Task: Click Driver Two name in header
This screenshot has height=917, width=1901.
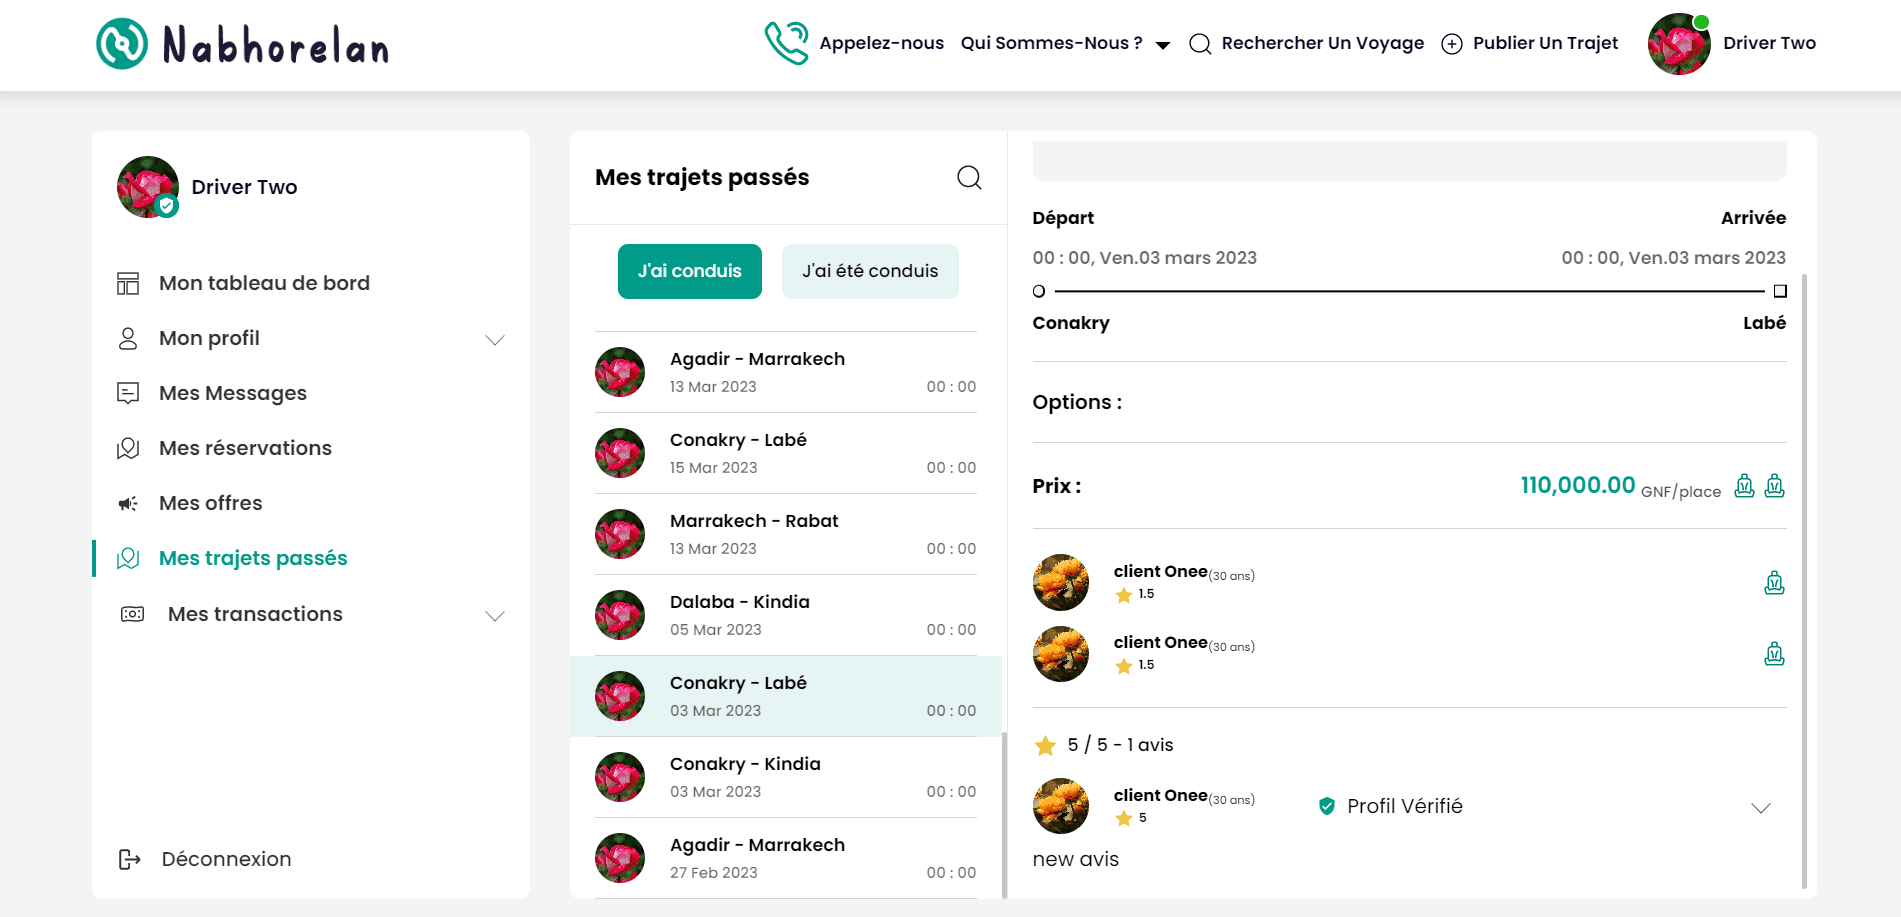Action: [1769, 43]
